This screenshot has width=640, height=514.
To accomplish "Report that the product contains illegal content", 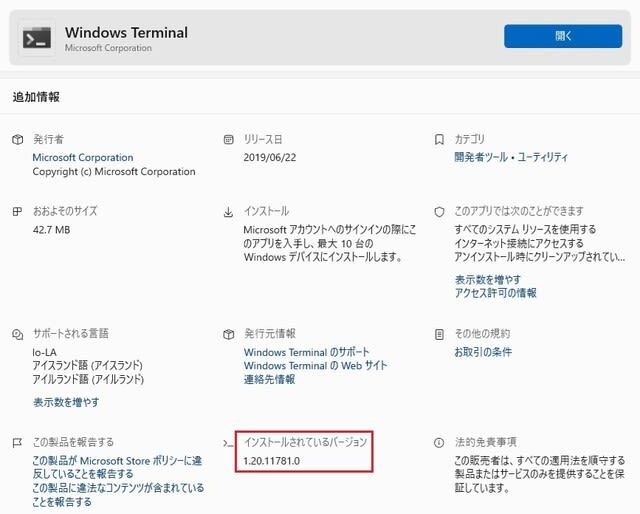I will pos(118,494).
